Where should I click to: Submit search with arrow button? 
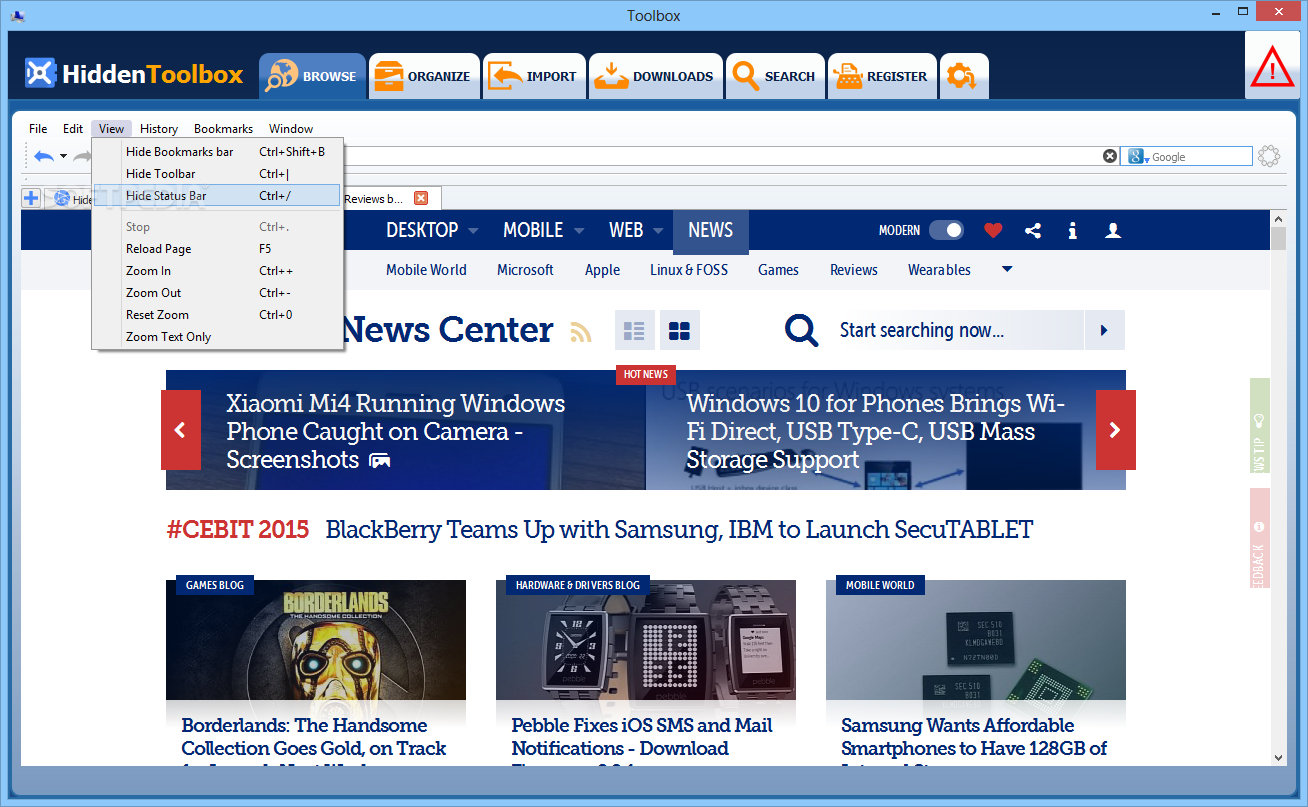coord(1104,330)
